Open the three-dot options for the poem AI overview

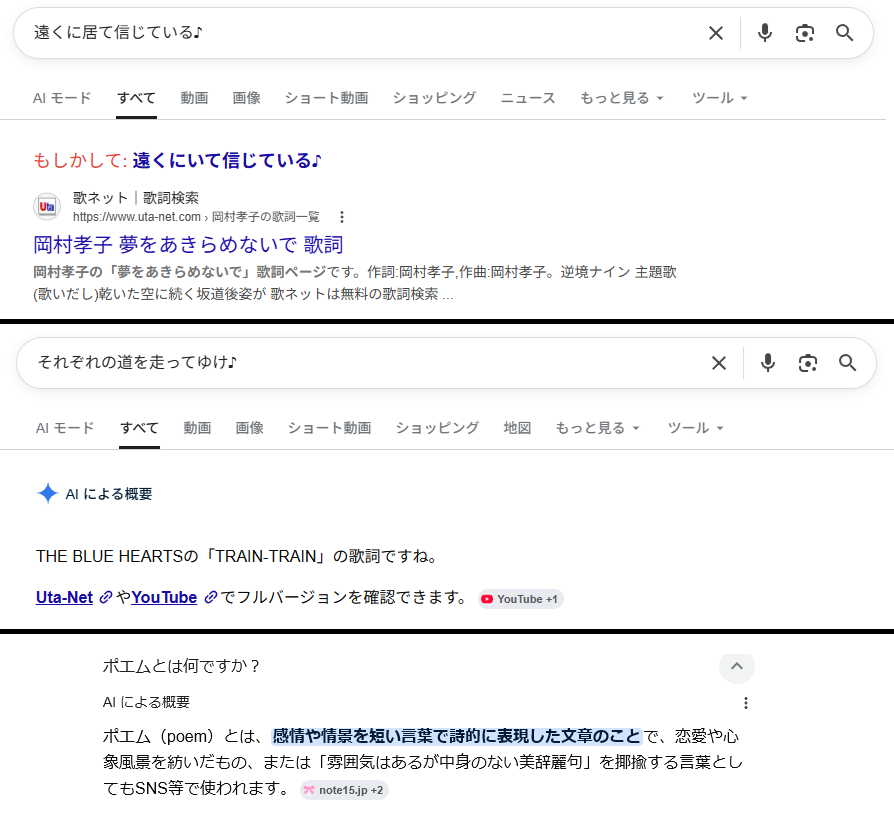click(745, 703)
